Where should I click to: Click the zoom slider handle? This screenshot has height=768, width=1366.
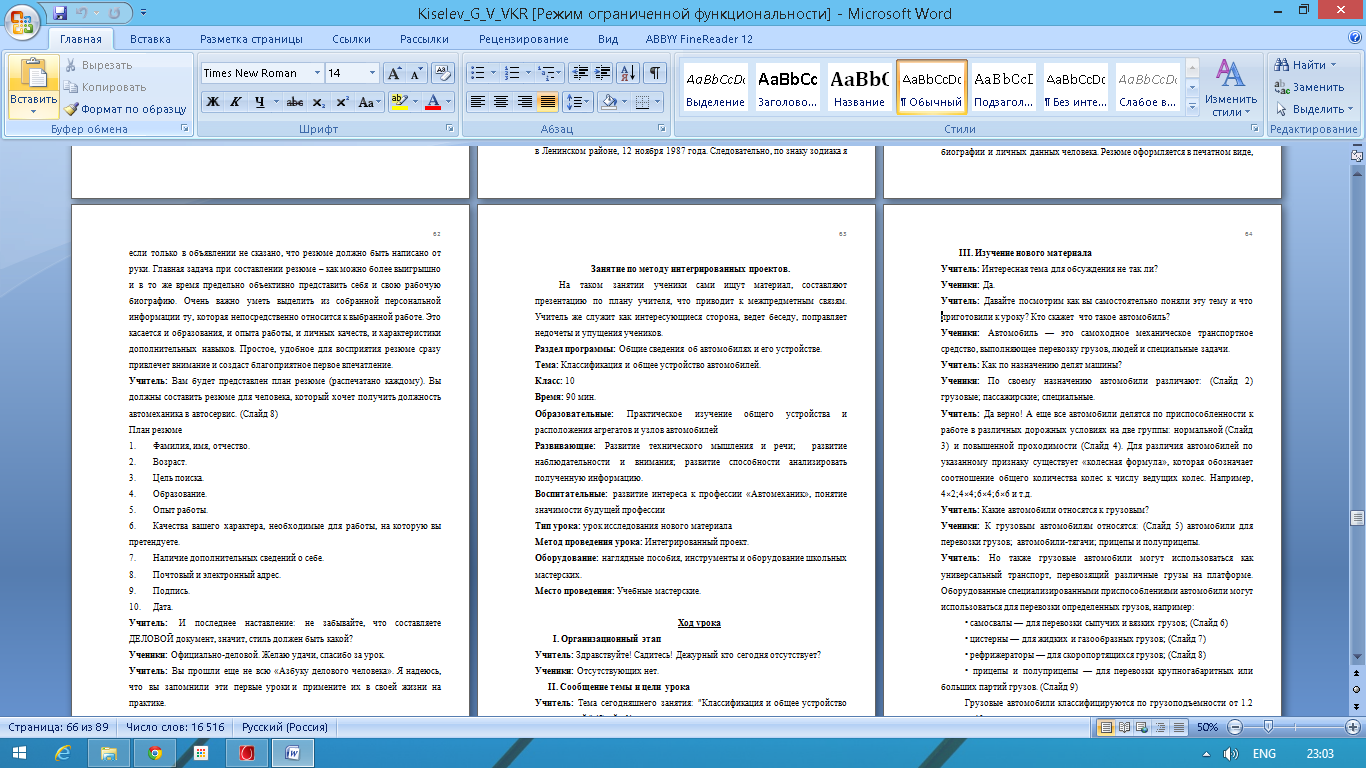tap(1269, 726)
